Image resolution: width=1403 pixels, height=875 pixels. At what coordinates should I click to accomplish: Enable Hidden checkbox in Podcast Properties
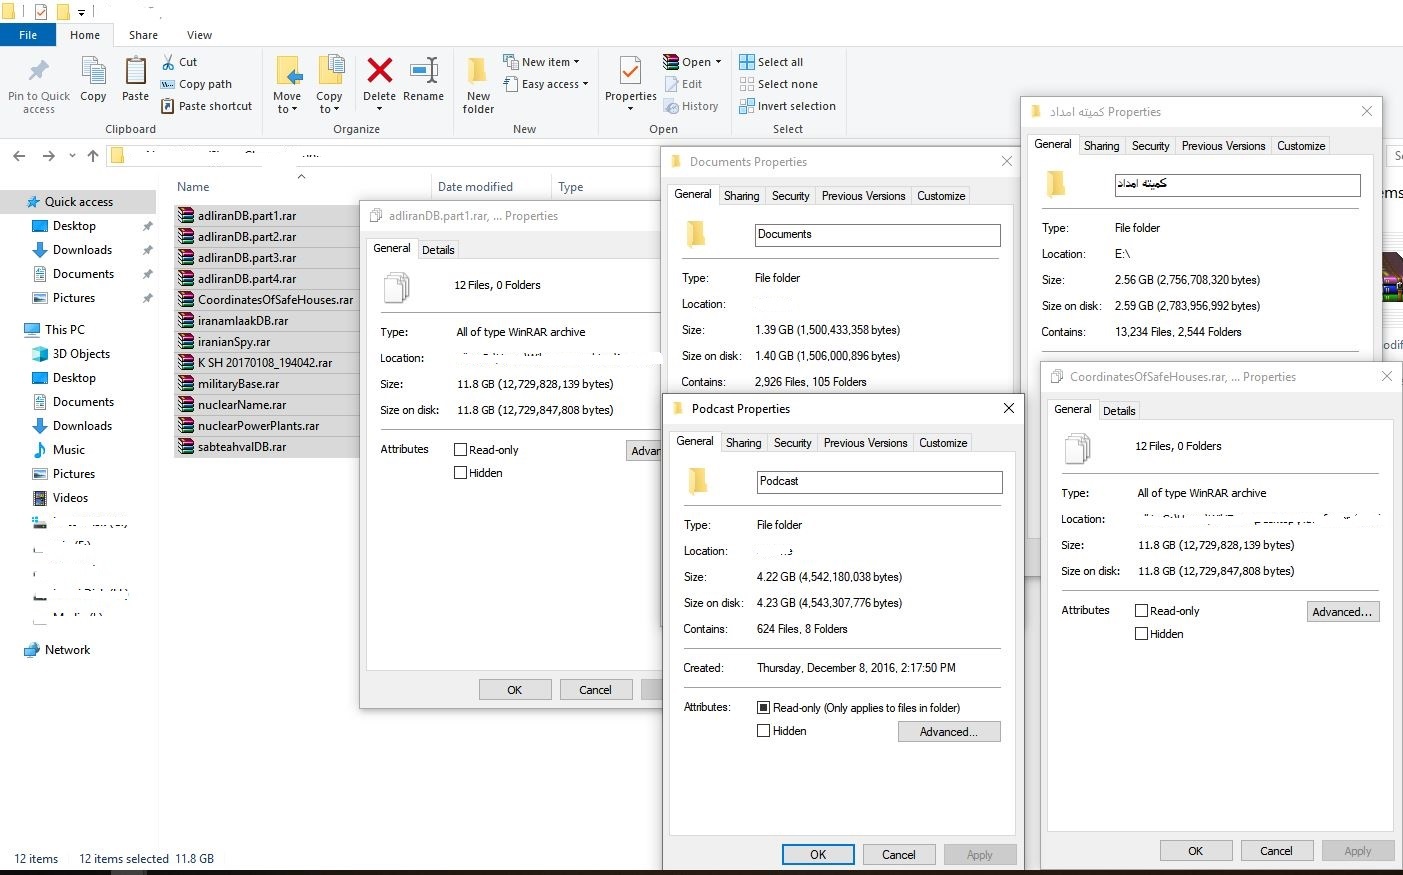764,731
